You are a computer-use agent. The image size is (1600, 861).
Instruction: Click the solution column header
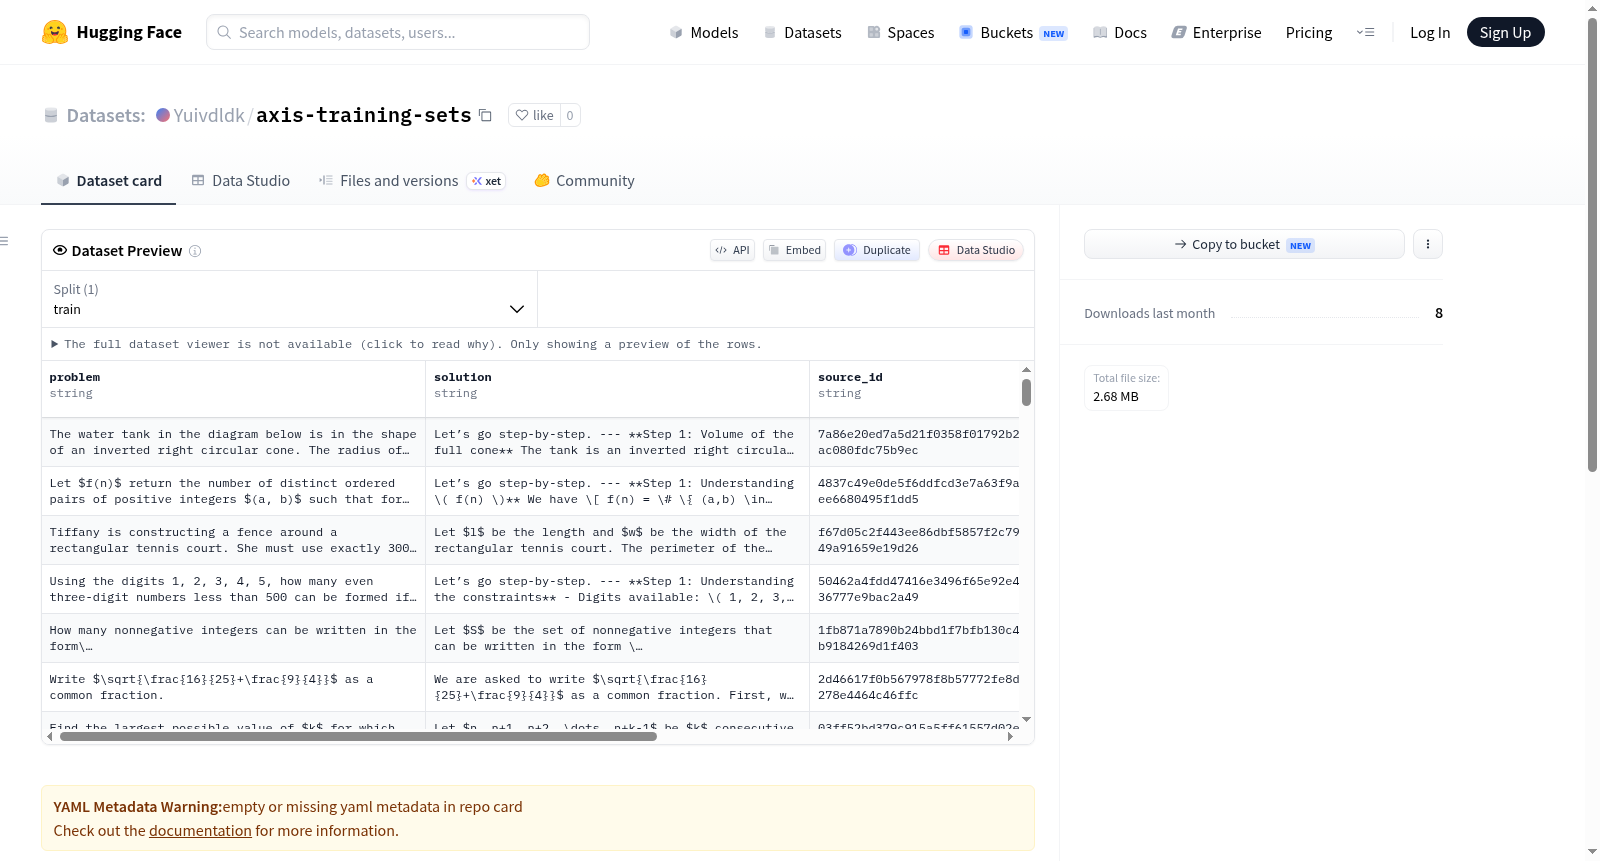pyautogui.click(x=618, y=389)
